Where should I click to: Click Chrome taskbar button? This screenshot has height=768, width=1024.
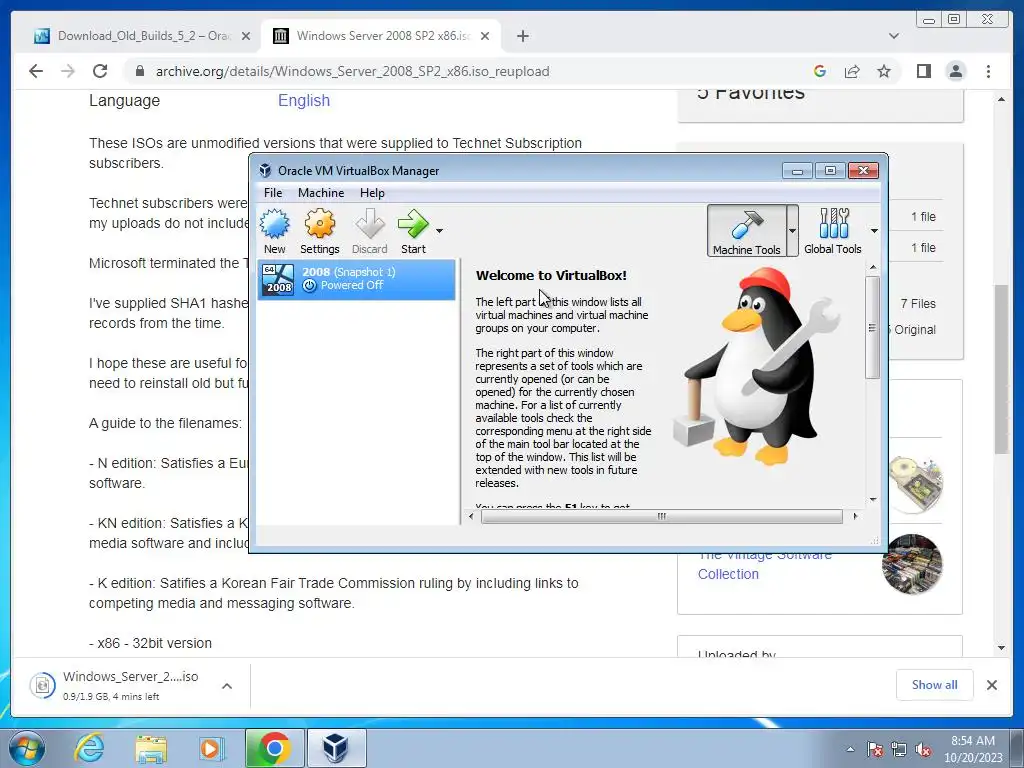click(275, 748)
